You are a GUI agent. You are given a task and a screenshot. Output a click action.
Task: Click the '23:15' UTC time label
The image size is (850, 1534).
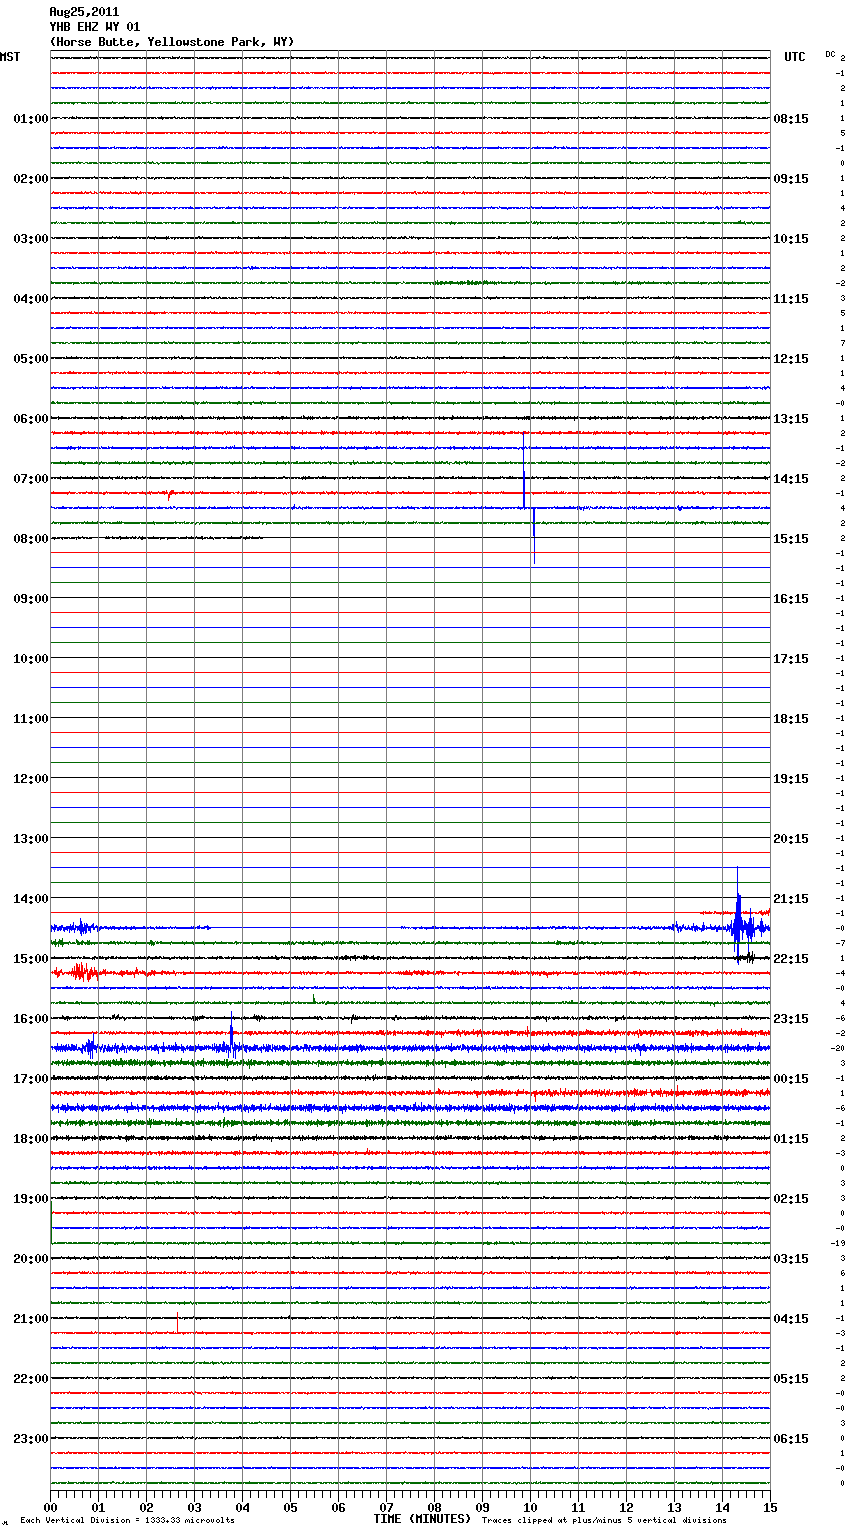coord(791,1019)
